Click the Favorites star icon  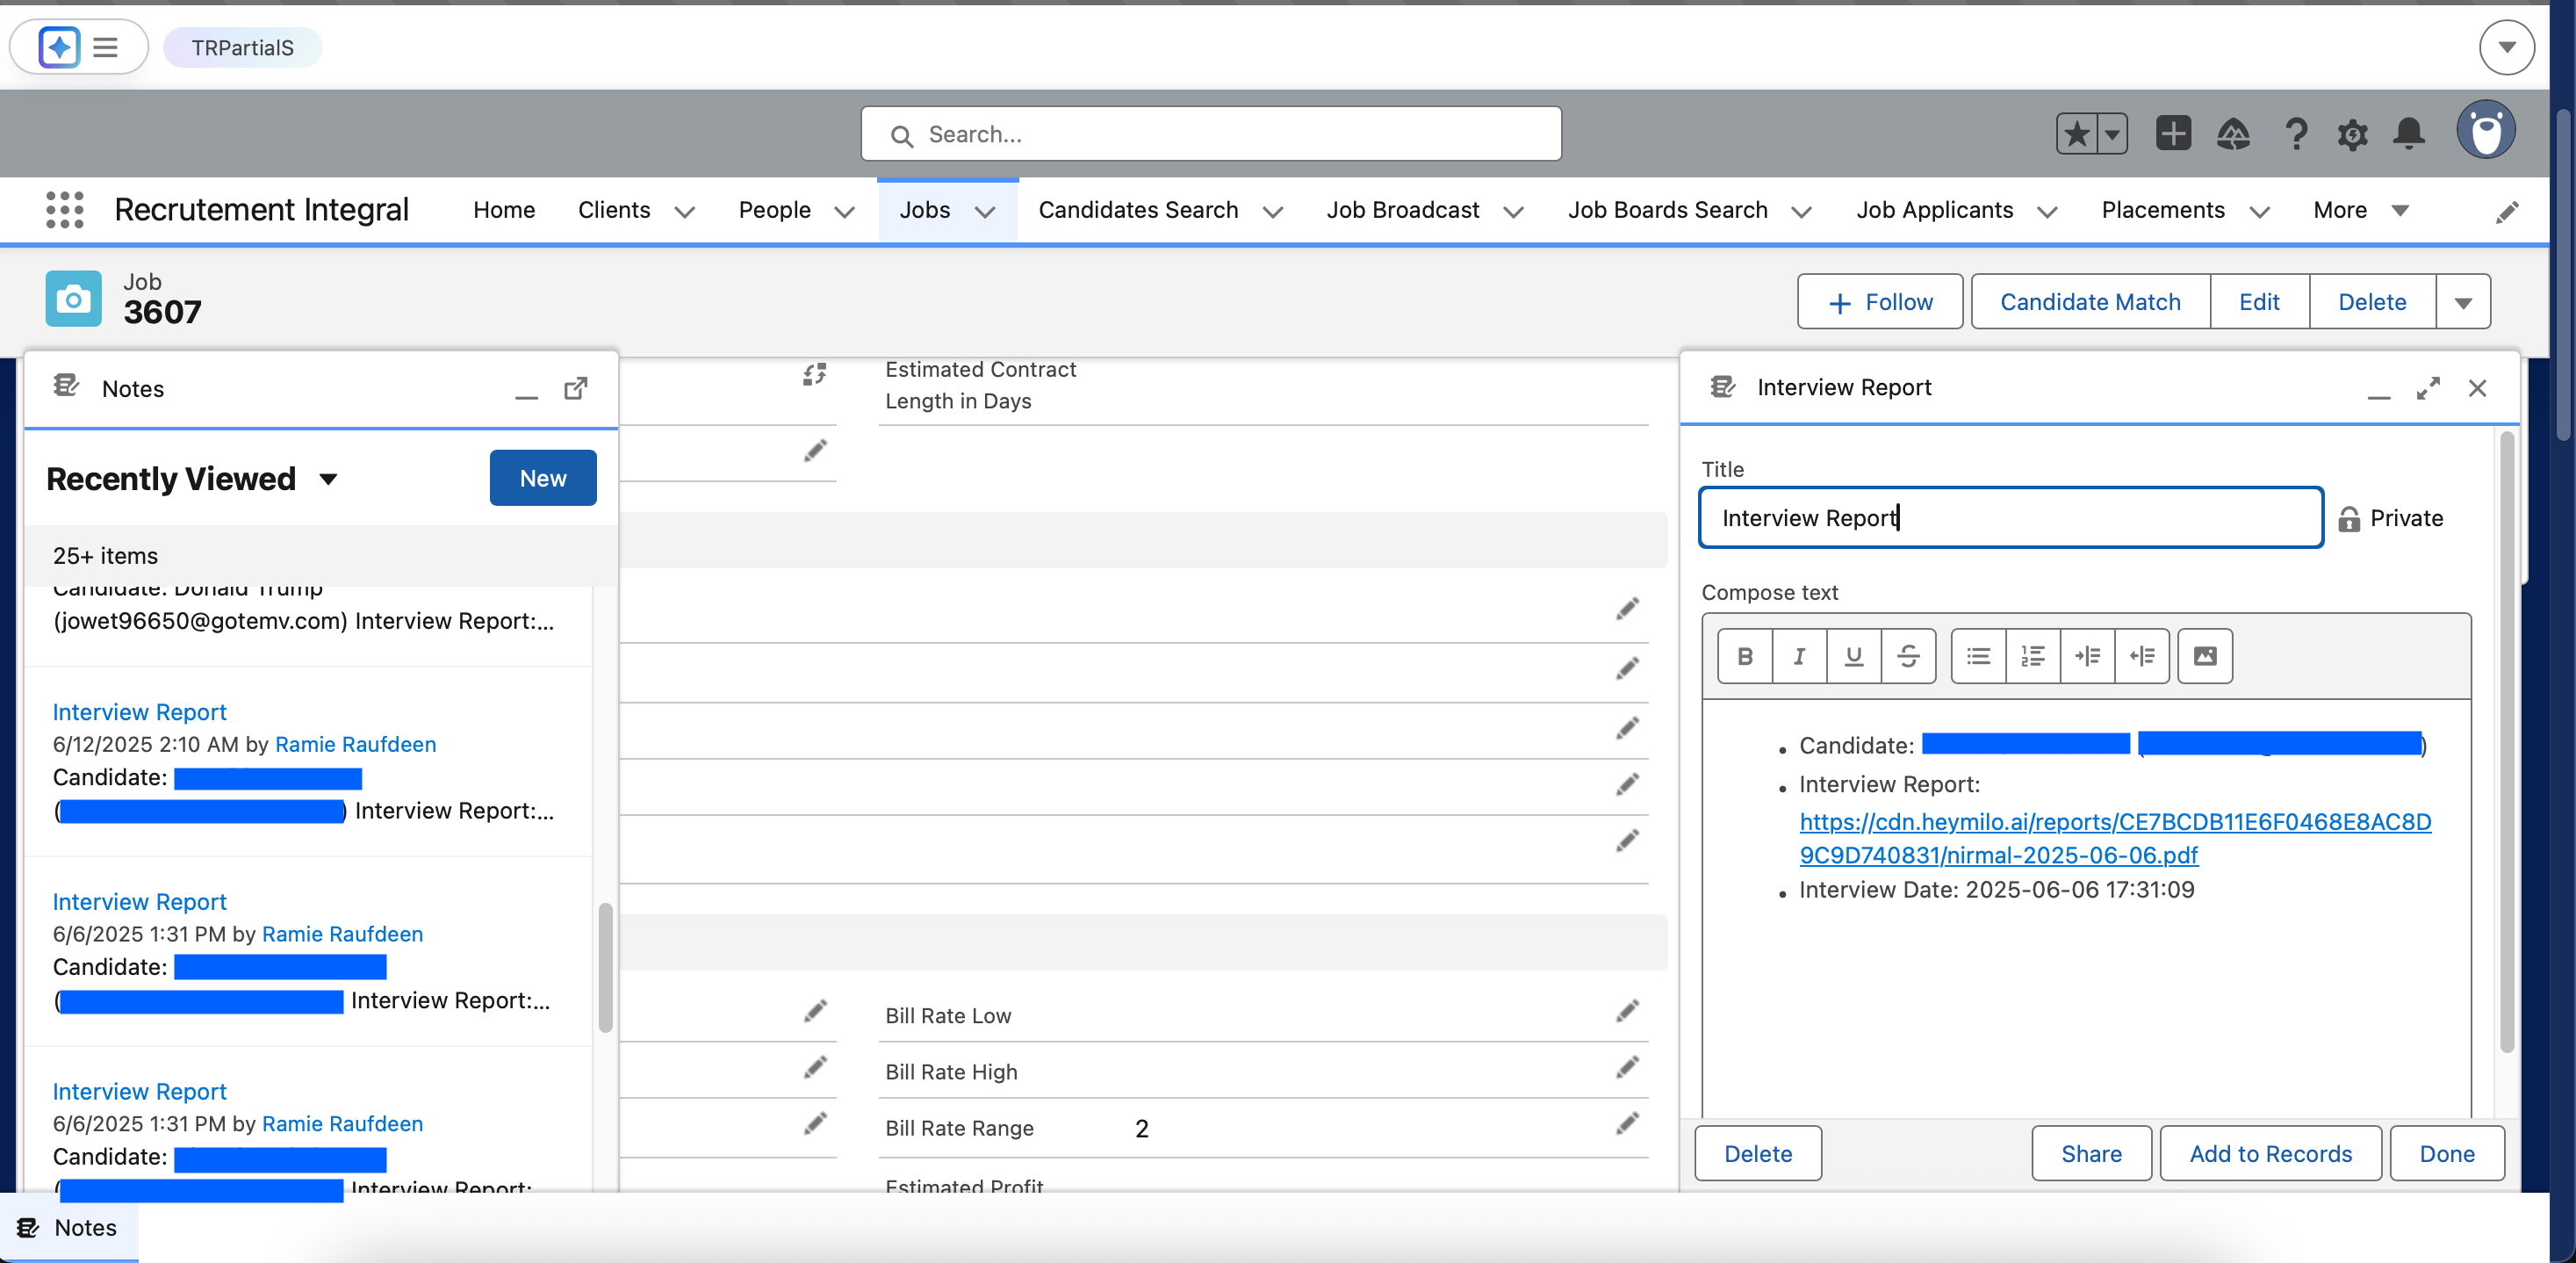pos(2077,134)
